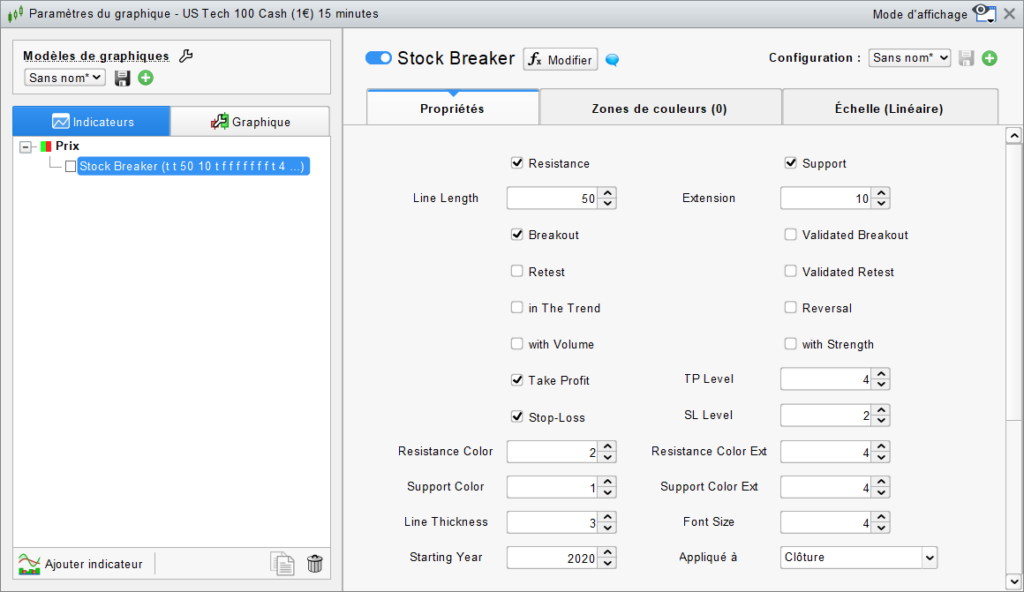
Task: Save the current chart template
Action: tap(122, 78)
